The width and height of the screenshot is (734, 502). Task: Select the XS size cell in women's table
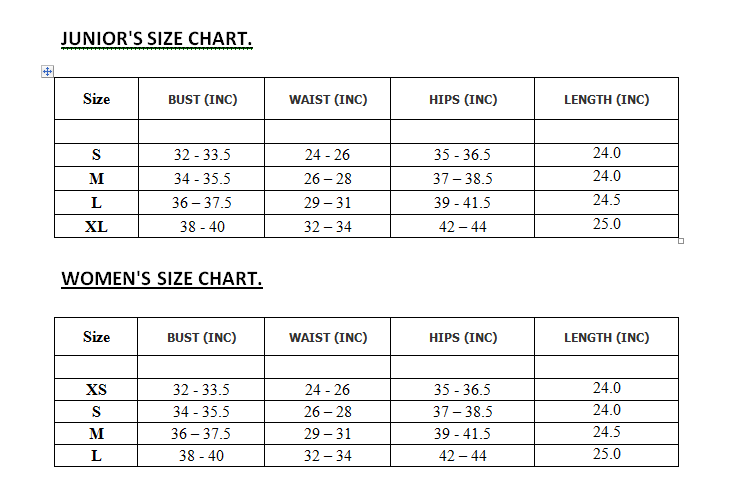point(96,390)
